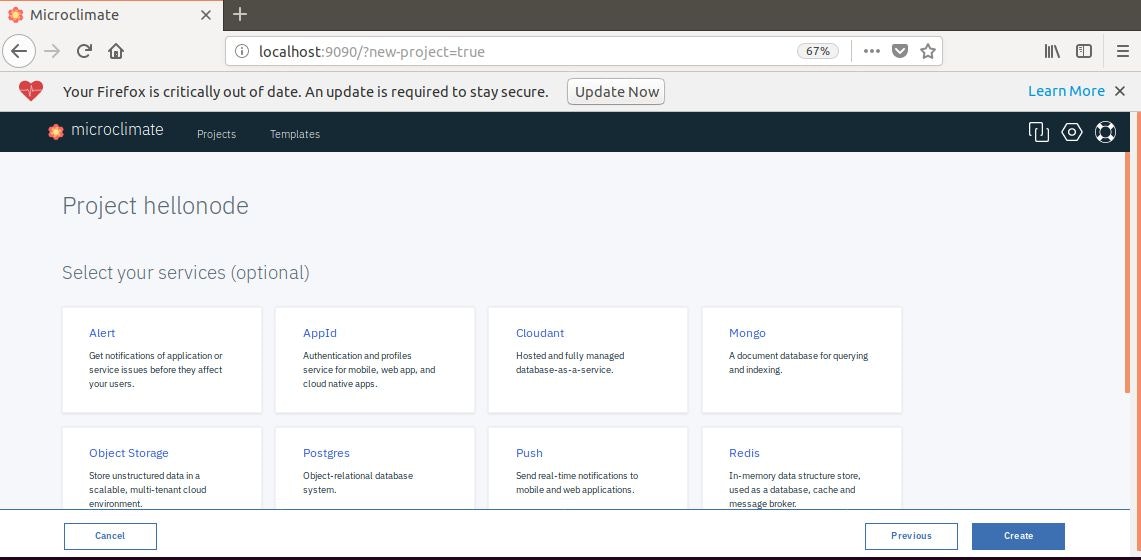Click the 67% zoom level indicator

818,52
